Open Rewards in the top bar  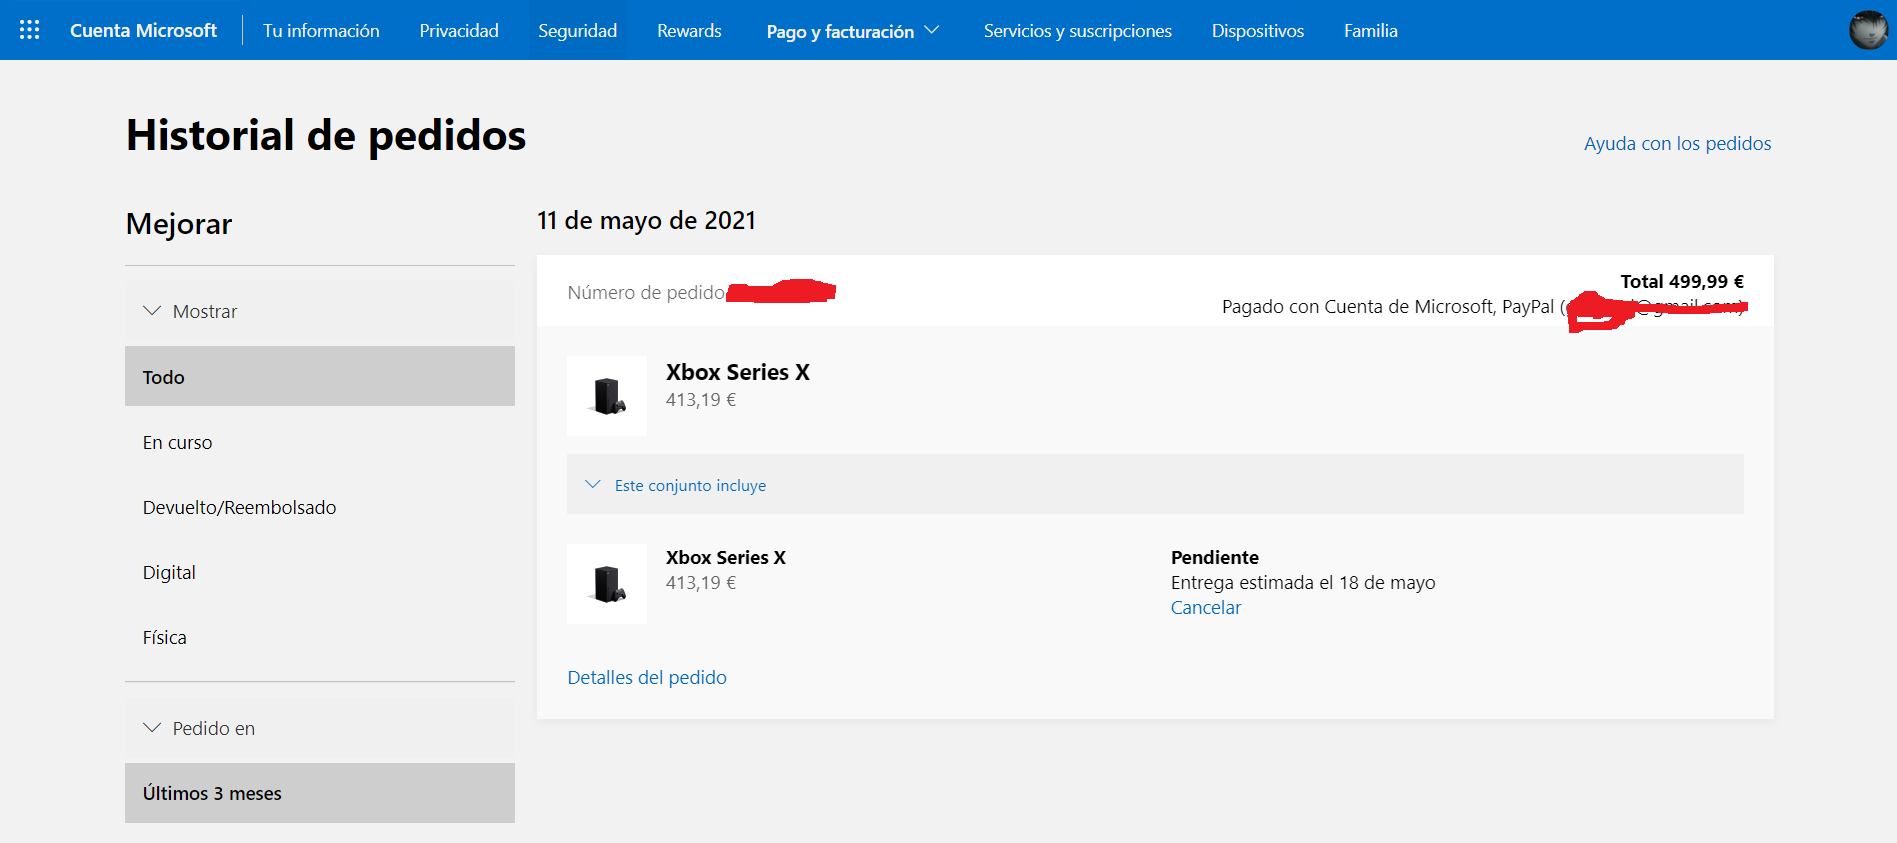[689, 31]
